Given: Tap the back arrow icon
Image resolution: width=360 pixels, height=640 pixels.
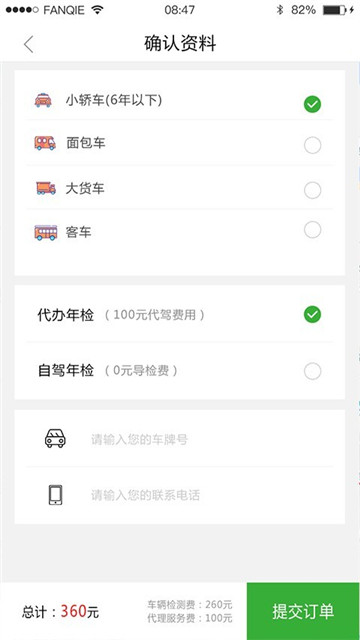Looking at the screenshot, I should [29, 44].
